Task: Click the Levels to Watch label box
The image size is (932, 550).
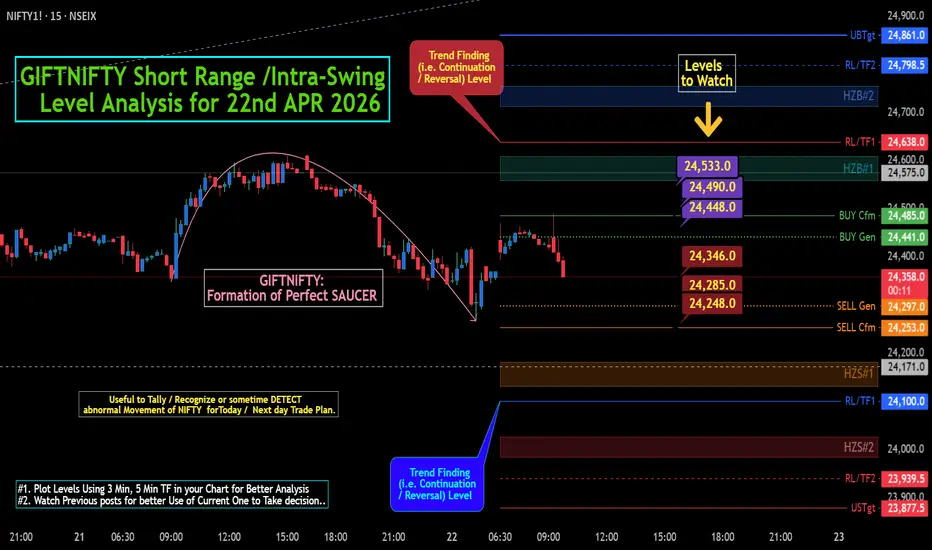Action: click(x=707, y=73)
